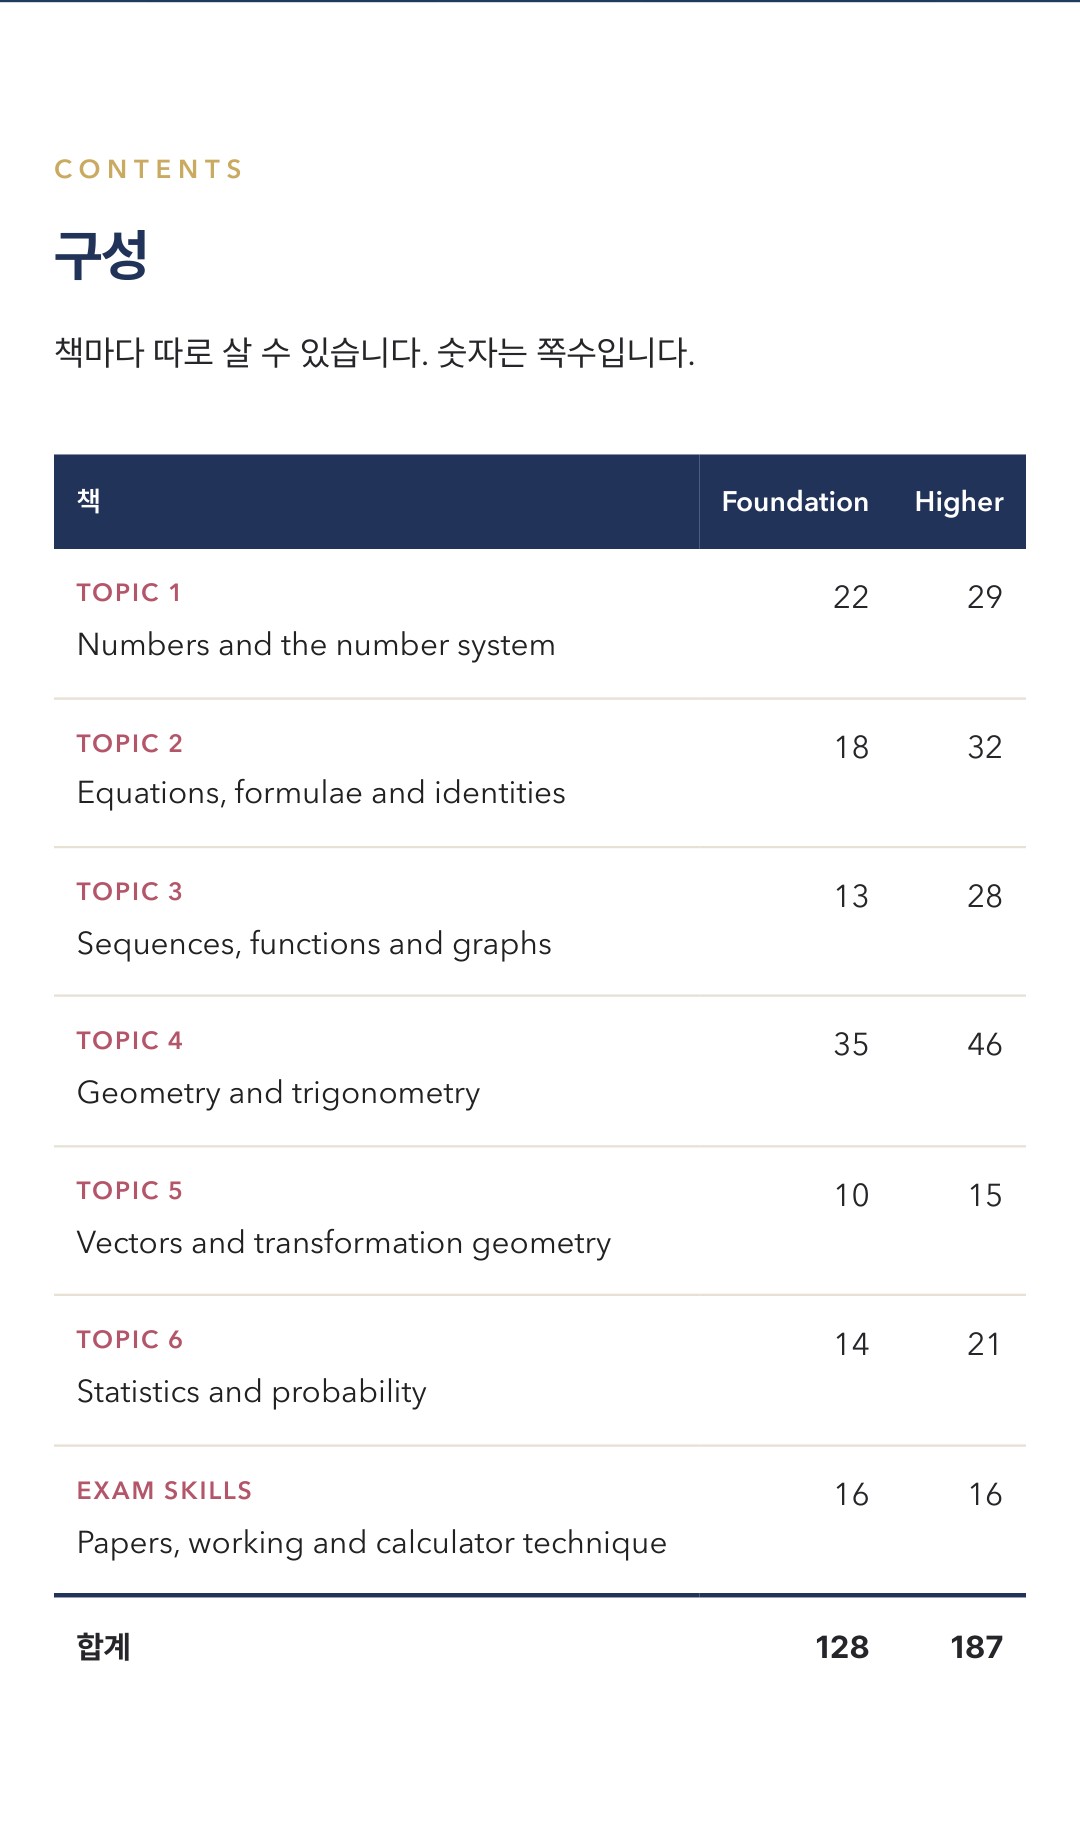Open Topic 6 Statistics and probability

(540, 1371)
